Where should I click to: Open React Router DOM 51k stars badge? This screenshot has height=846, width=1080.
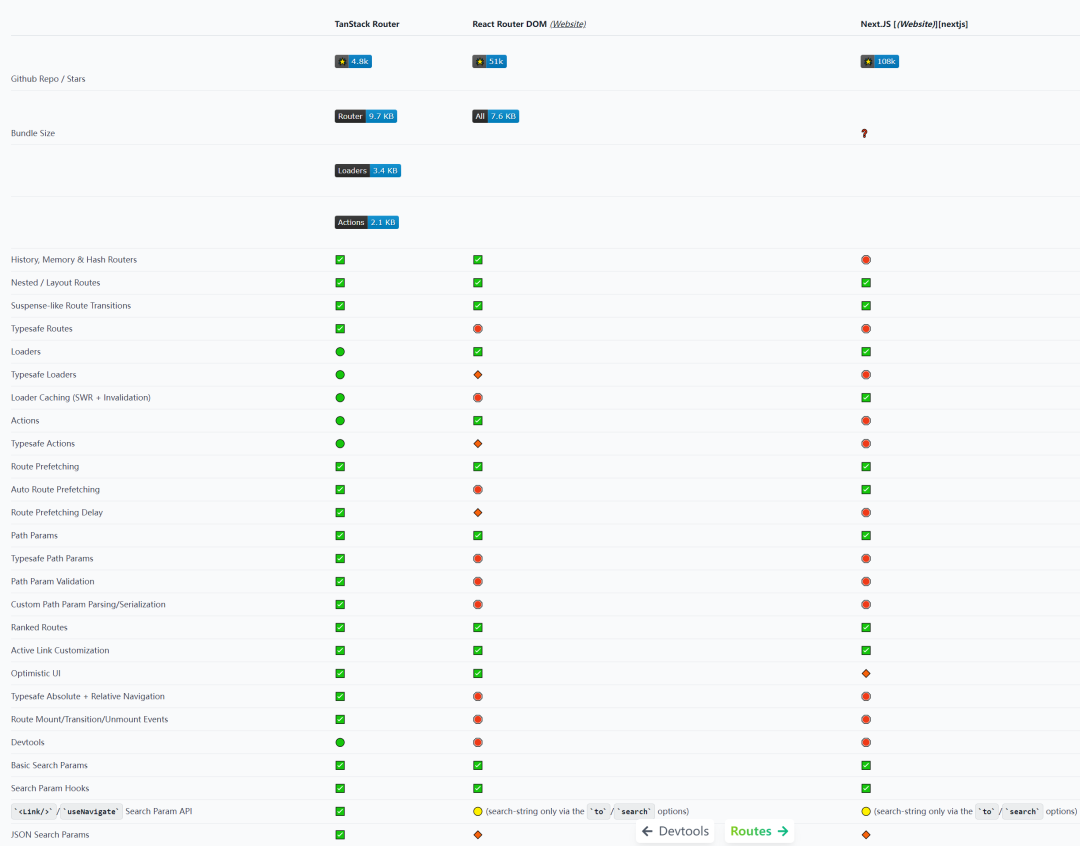[489, 61]
